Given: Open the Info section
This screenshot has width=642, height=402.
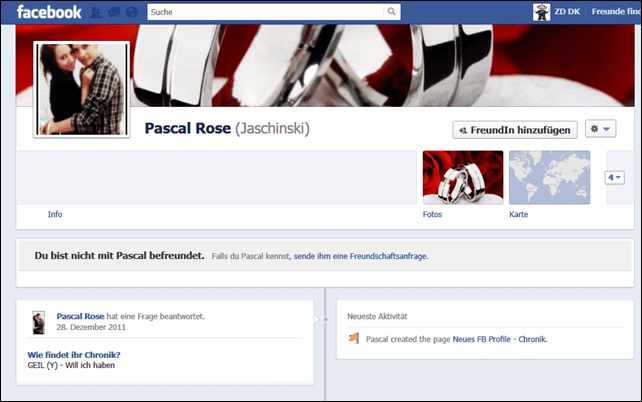Looking at the screenshot, I should coord(55,214).
